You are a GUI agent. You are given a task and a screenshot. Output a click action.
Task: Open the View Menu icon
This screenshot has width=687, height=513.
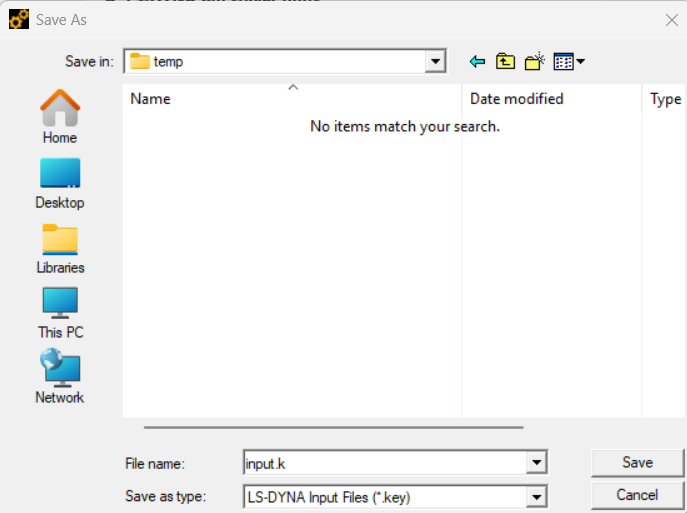(x=568, y=62)
